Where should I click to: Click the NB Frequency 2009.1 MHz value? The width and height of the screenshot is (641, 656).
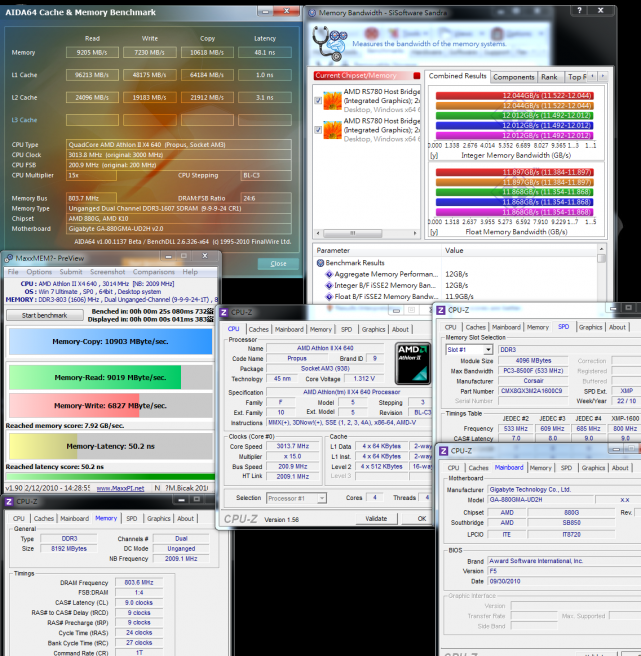[x=181, y=559]
